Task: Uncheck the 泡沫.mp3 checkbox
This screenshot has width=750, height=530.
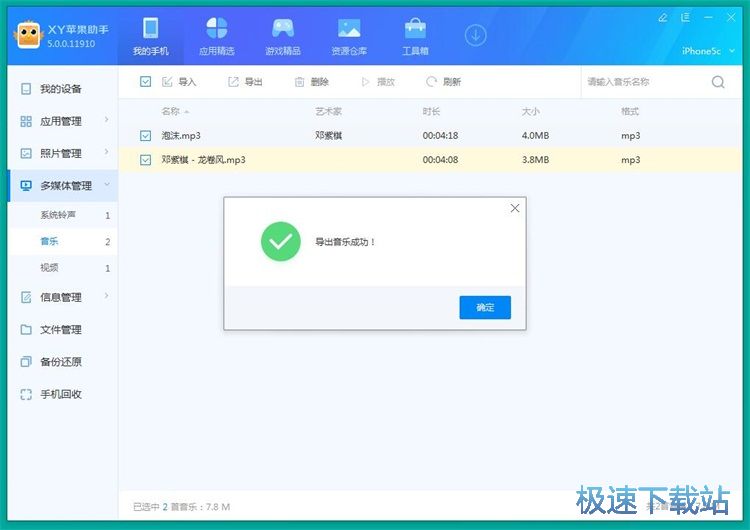Action: click(145, 136)
